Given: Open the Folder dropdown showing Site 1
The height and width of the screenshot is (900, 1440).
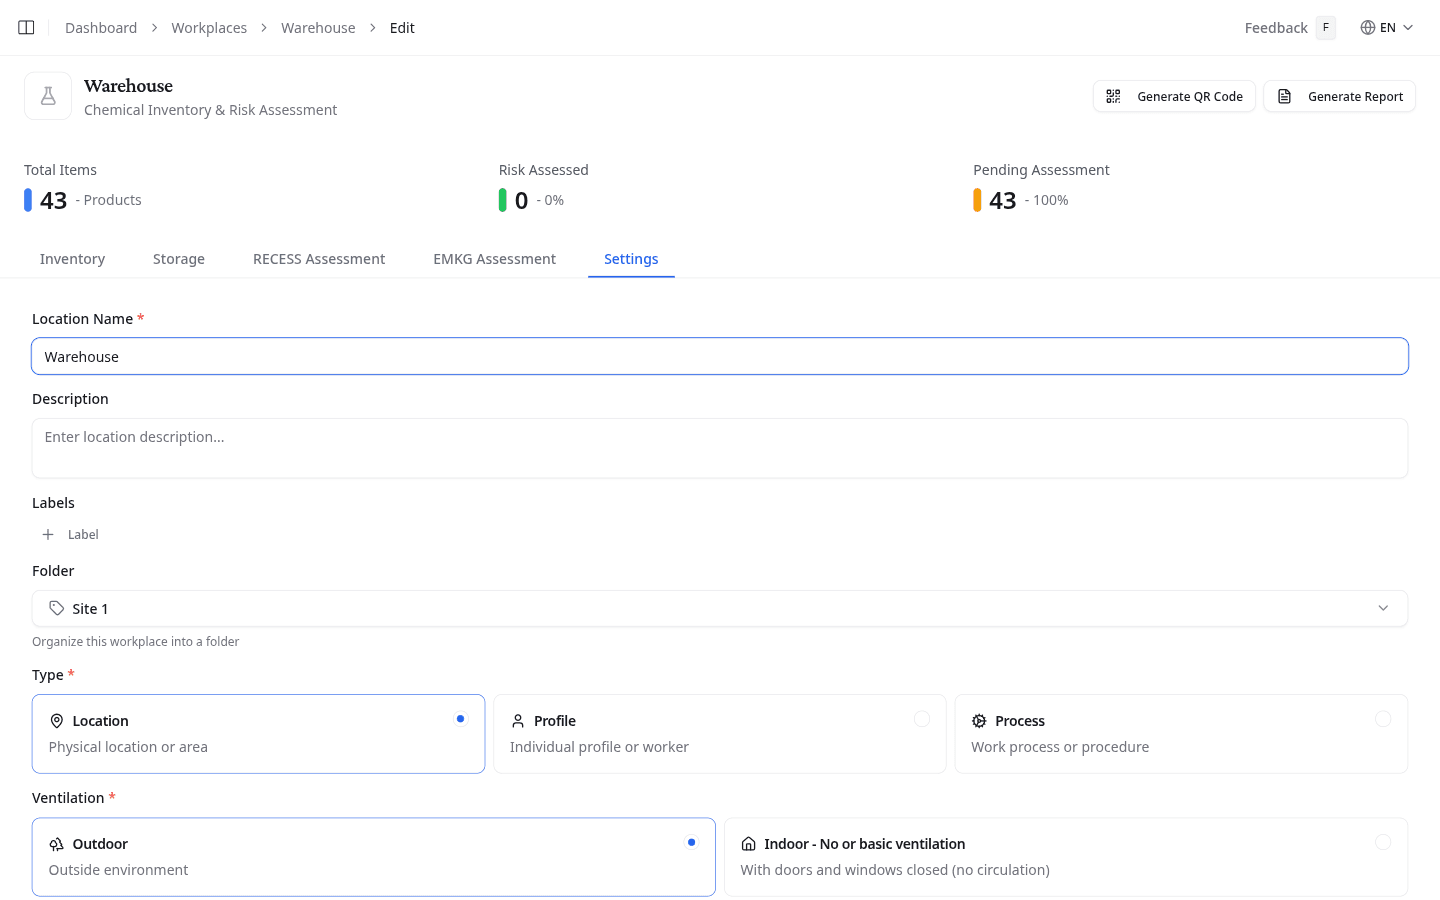Looking at the screenshot, I should tap(719, 608).
